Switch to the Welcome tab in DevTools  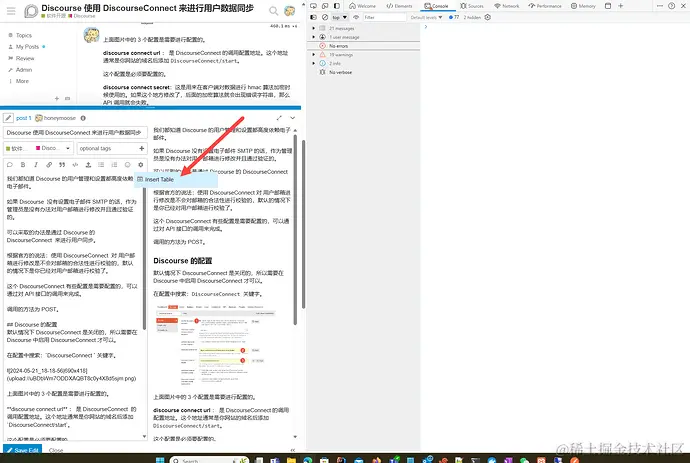(x=363, y=6)
